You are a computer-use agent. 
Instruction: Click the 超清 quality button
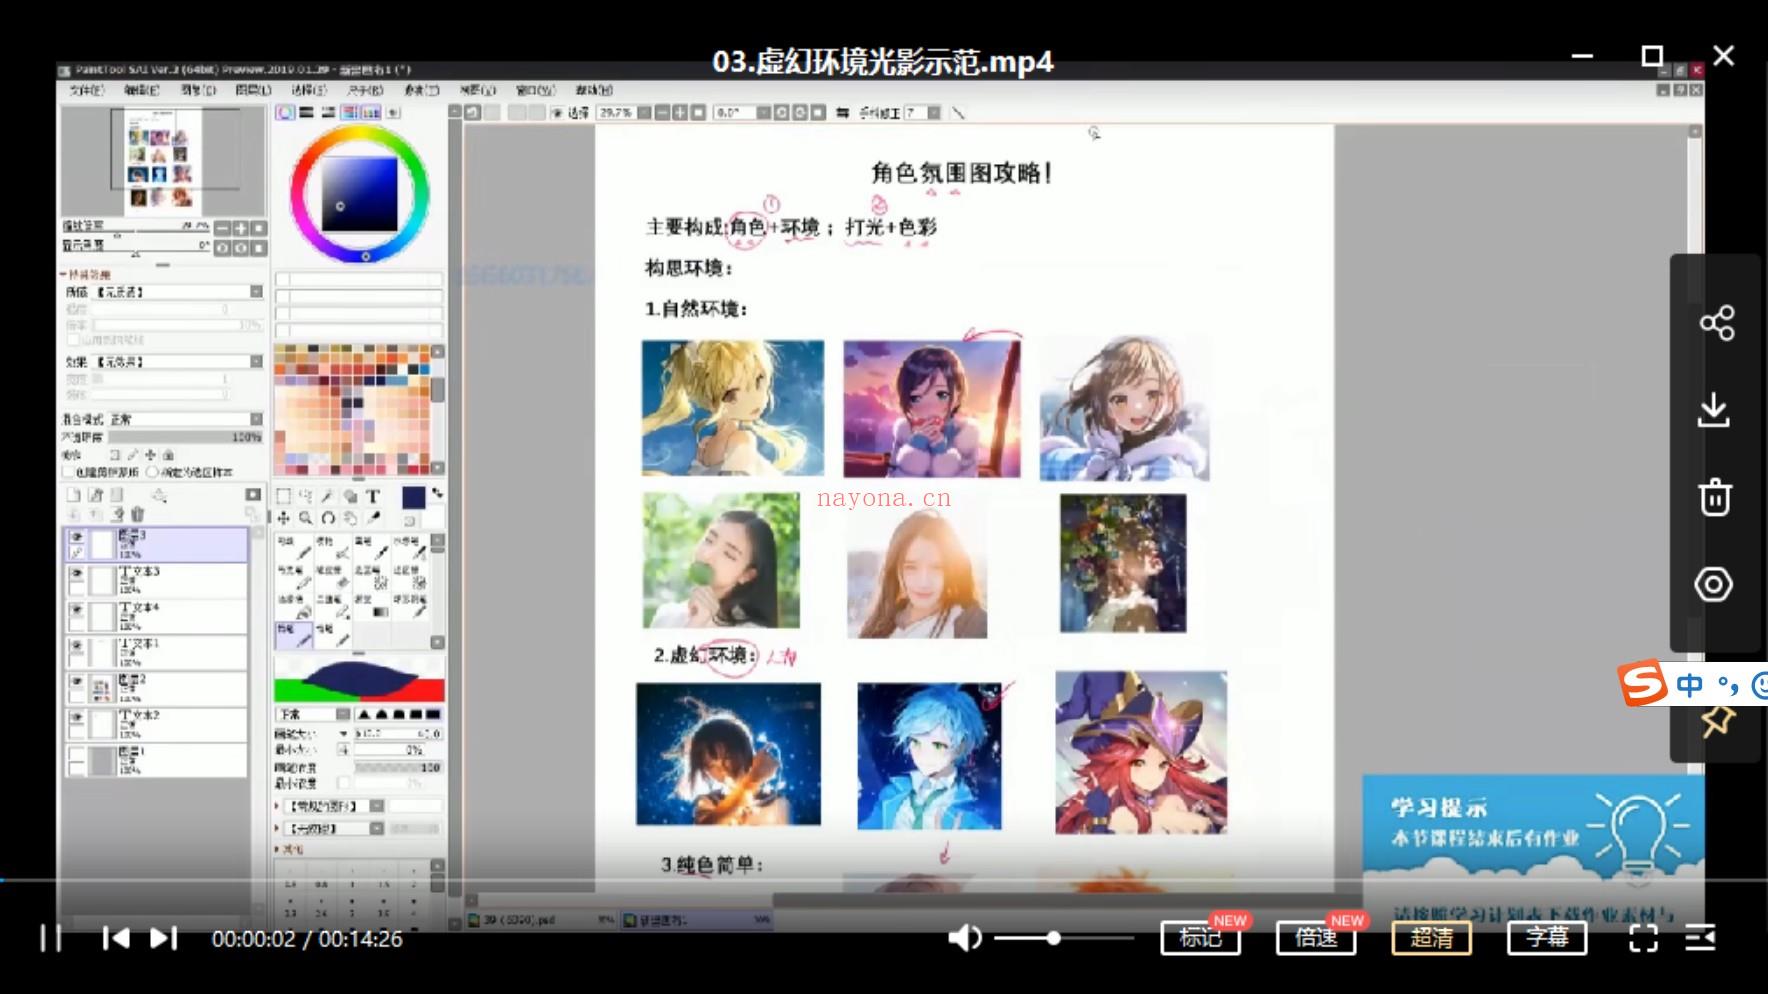pyautogui.click(x=1431, y=938)
